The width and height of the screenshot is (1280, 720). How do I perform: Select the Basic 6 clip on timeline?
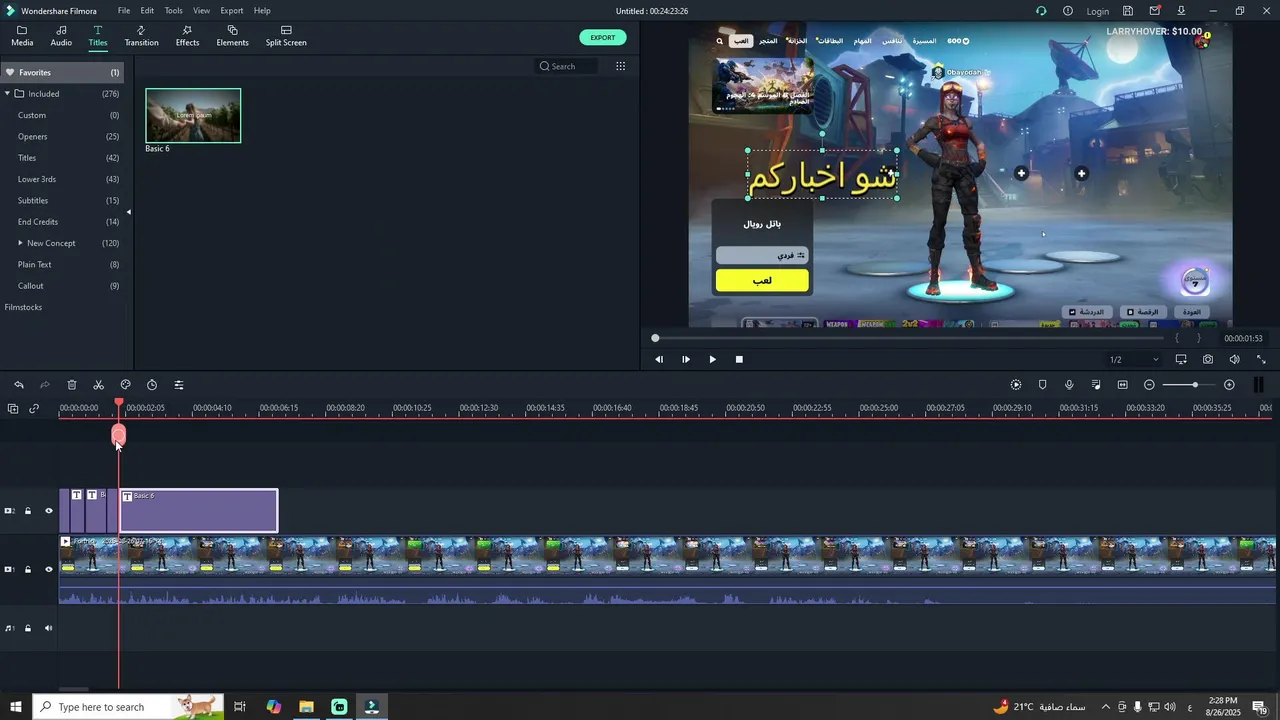click(x=199, y=511)
